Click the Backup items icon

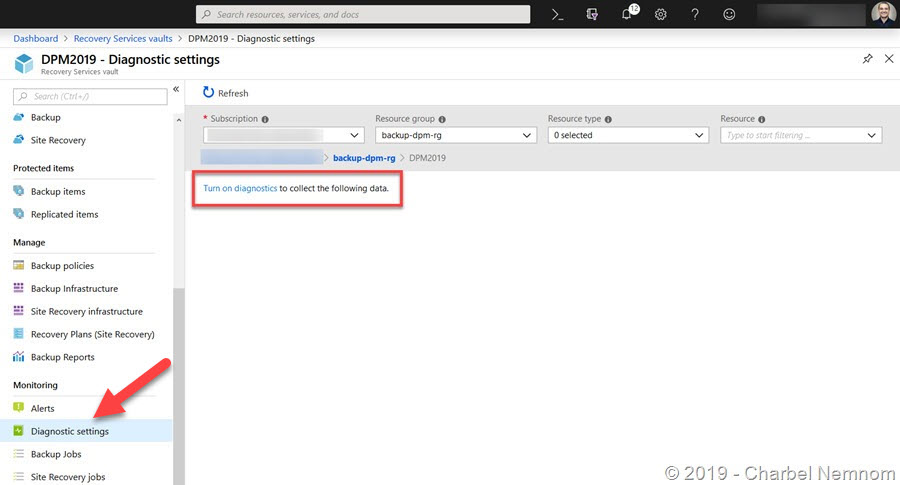18,191
